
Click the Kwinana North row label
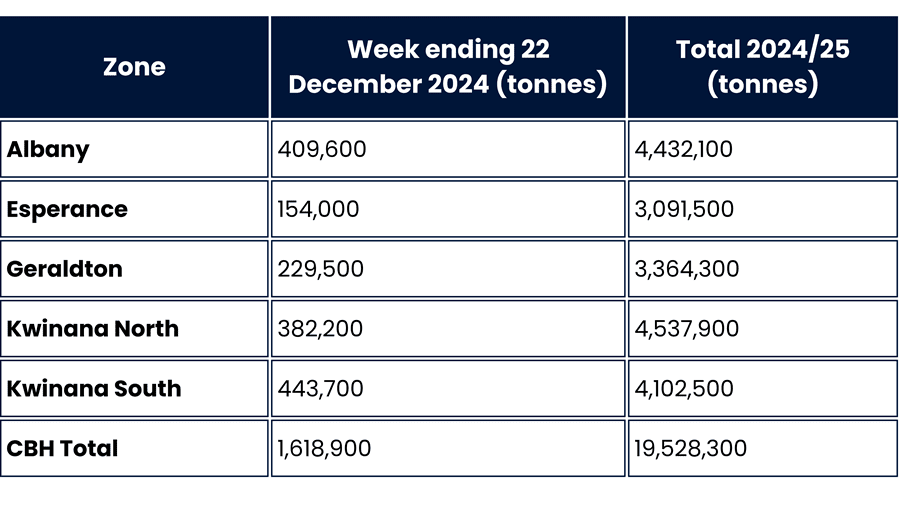(93, 328)
